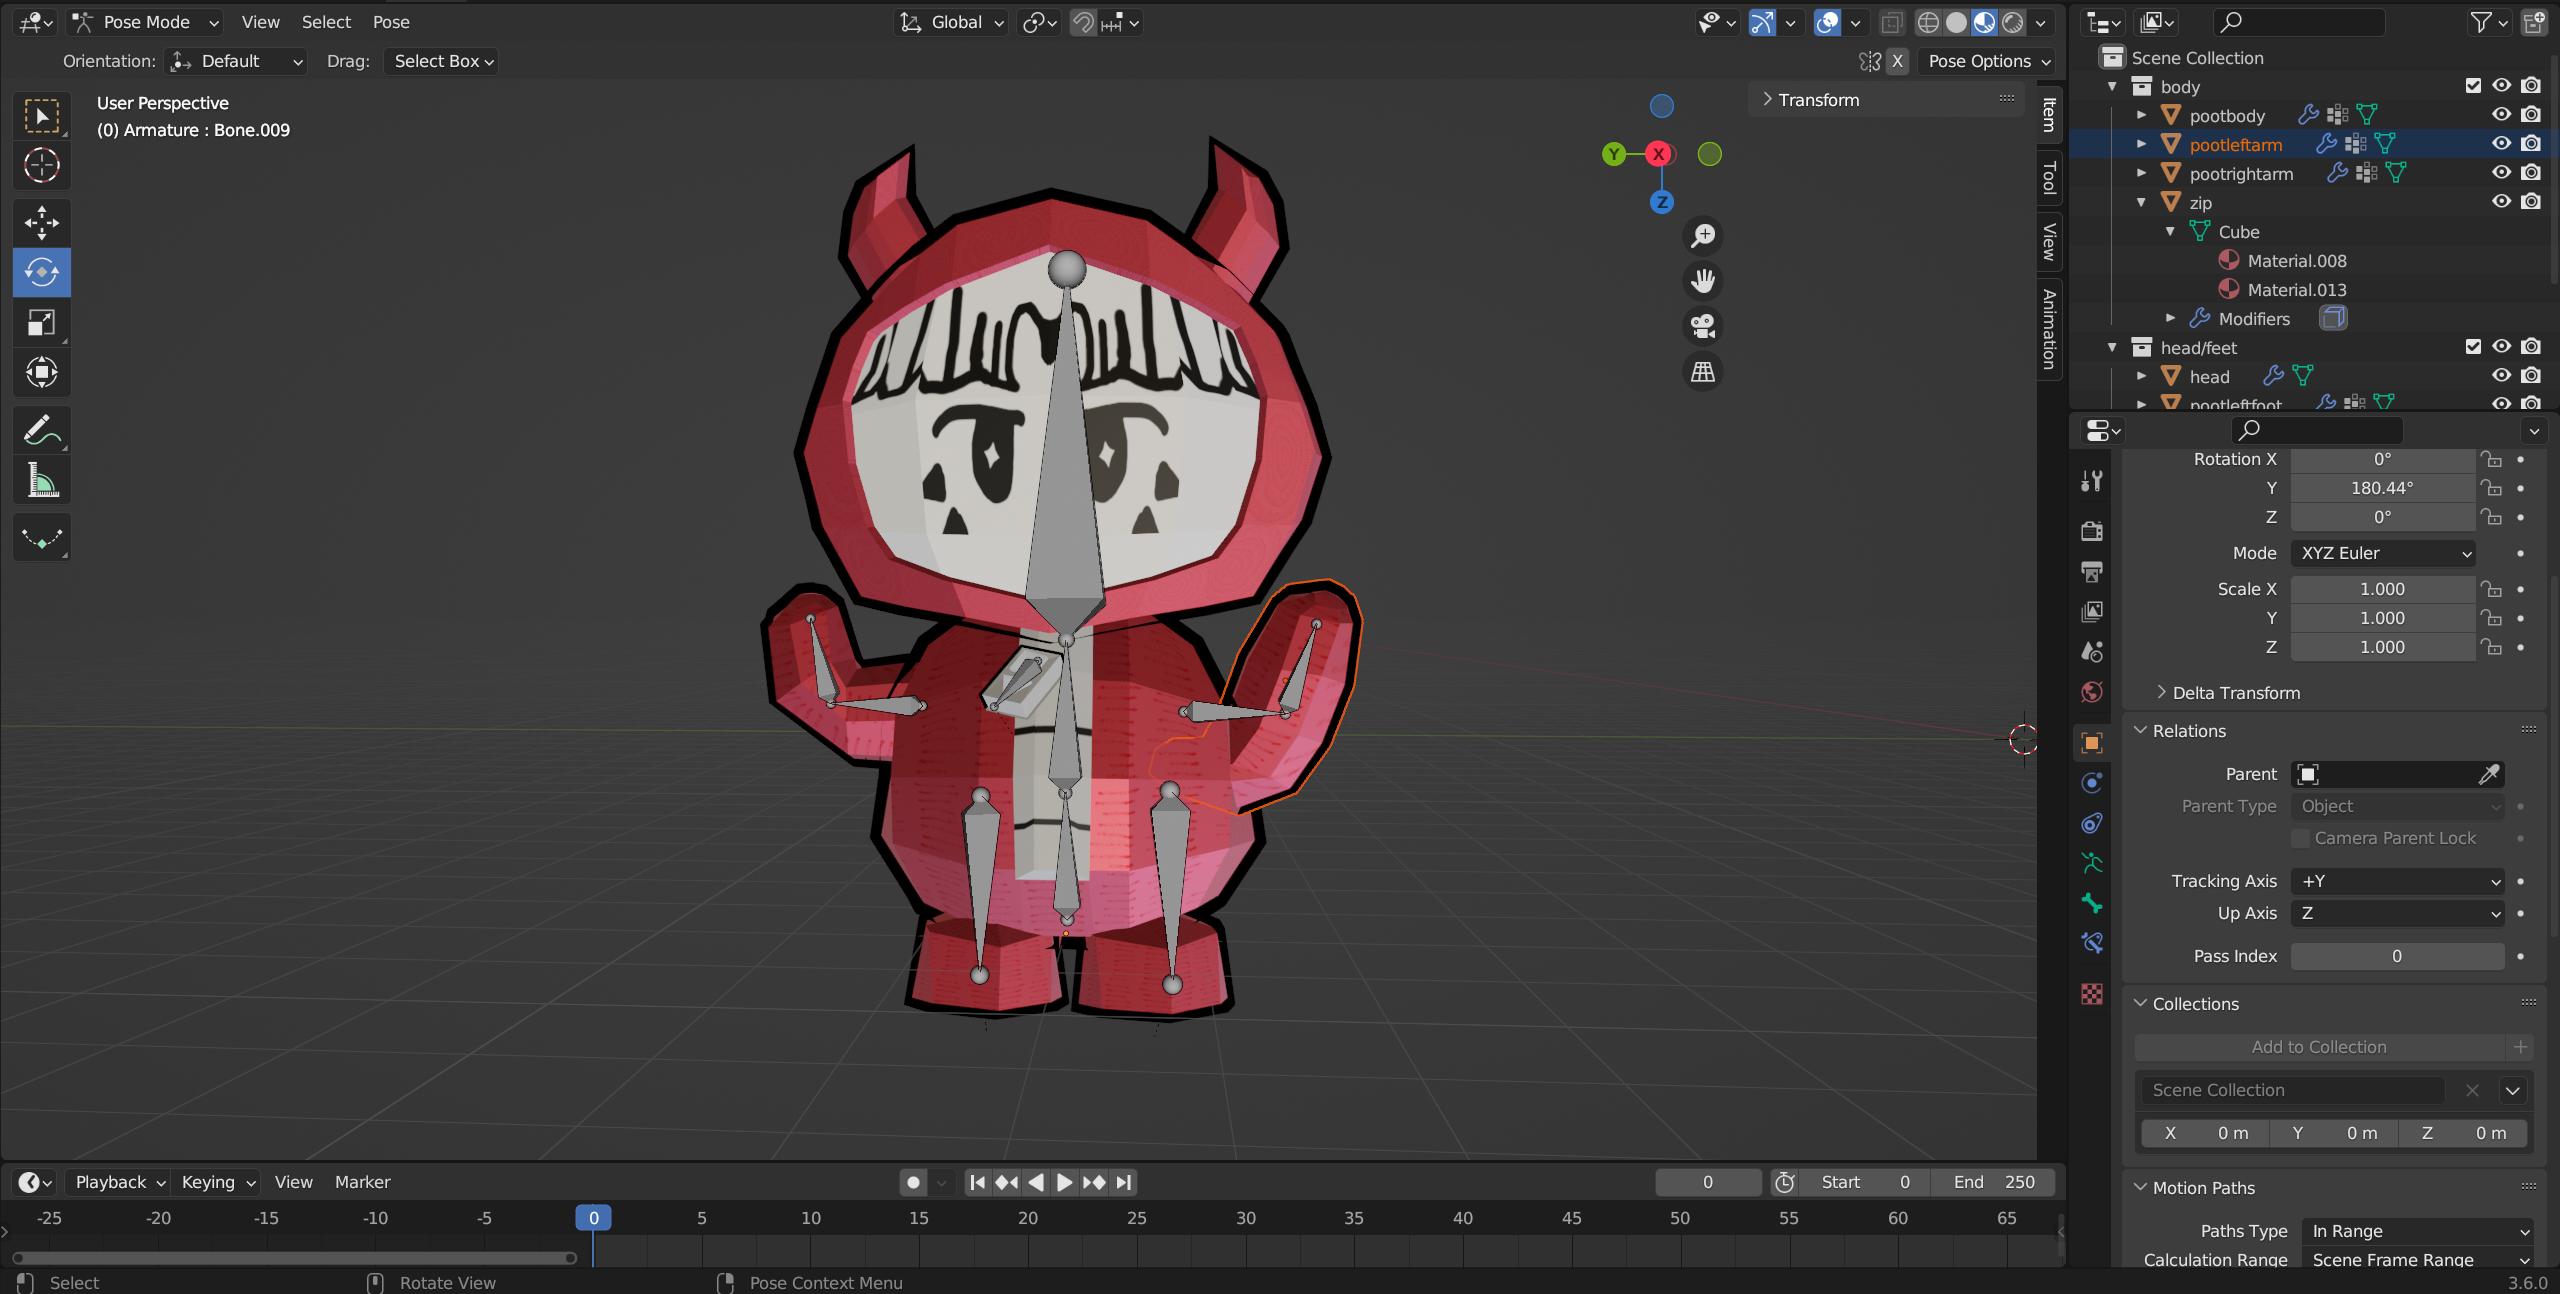Viewport: 2560px width, 1294px height.
Task: Open the World properties tab
Action: 2091,692
